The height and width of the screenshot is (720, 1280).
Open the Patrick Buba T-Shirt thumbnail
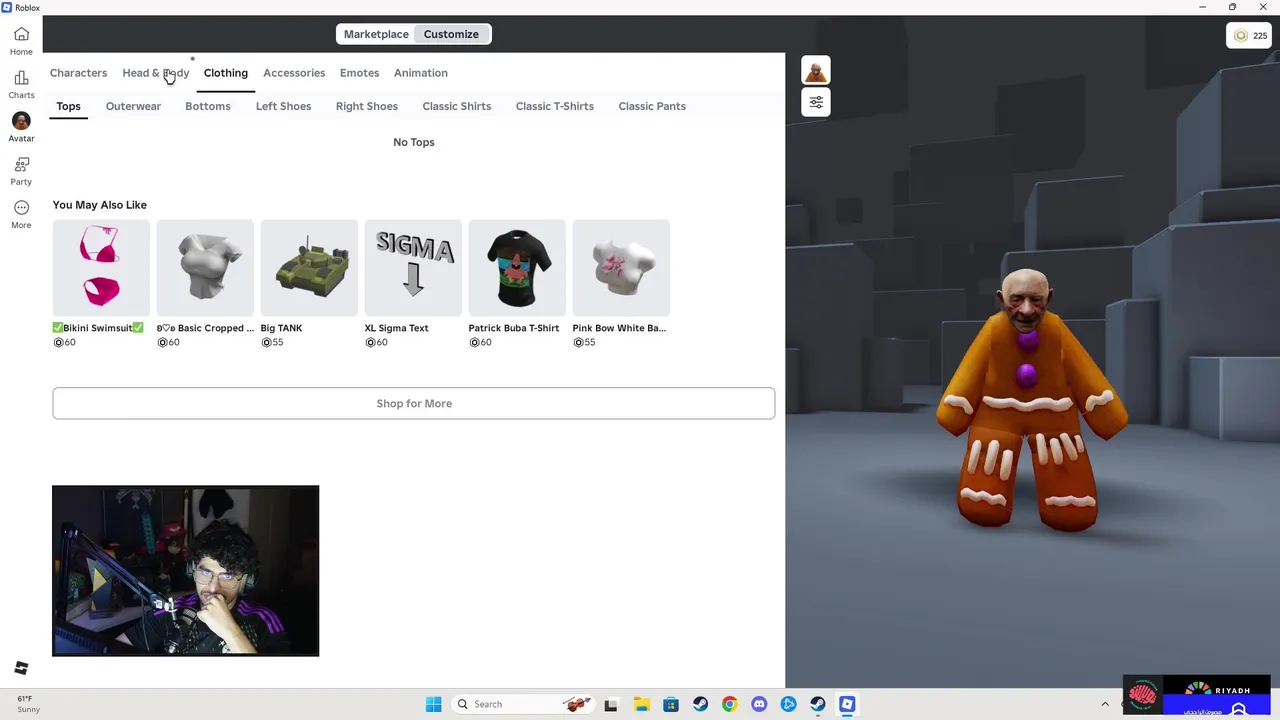point(517,268)
